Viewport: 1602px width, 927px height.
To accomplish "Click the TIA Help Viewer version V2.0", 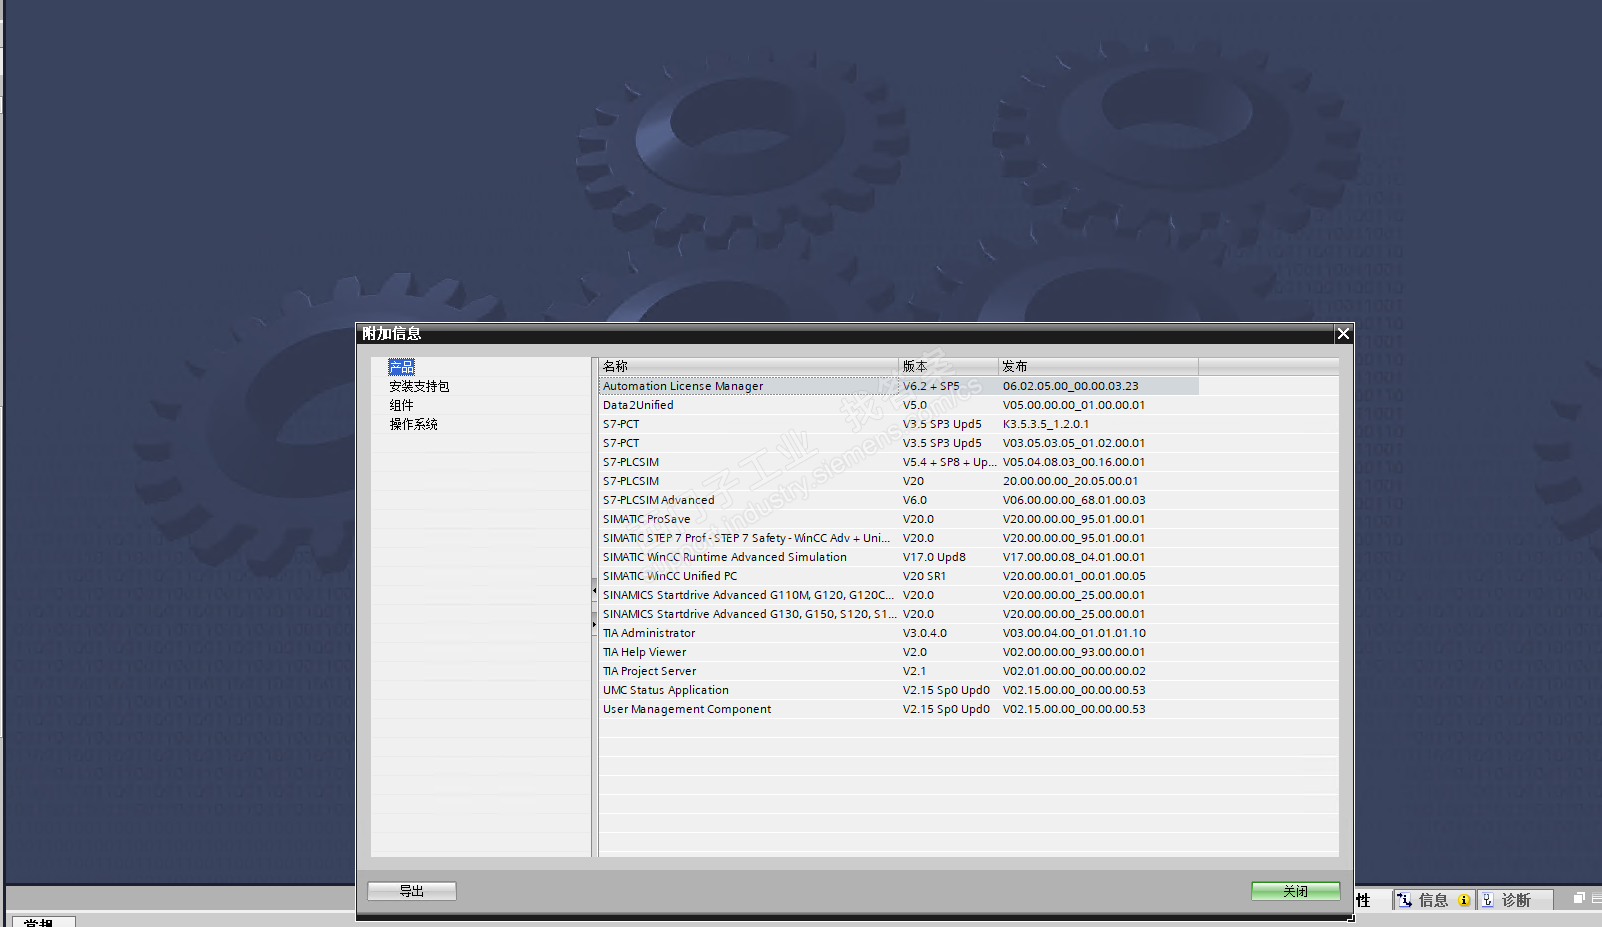I will [915, 652].
